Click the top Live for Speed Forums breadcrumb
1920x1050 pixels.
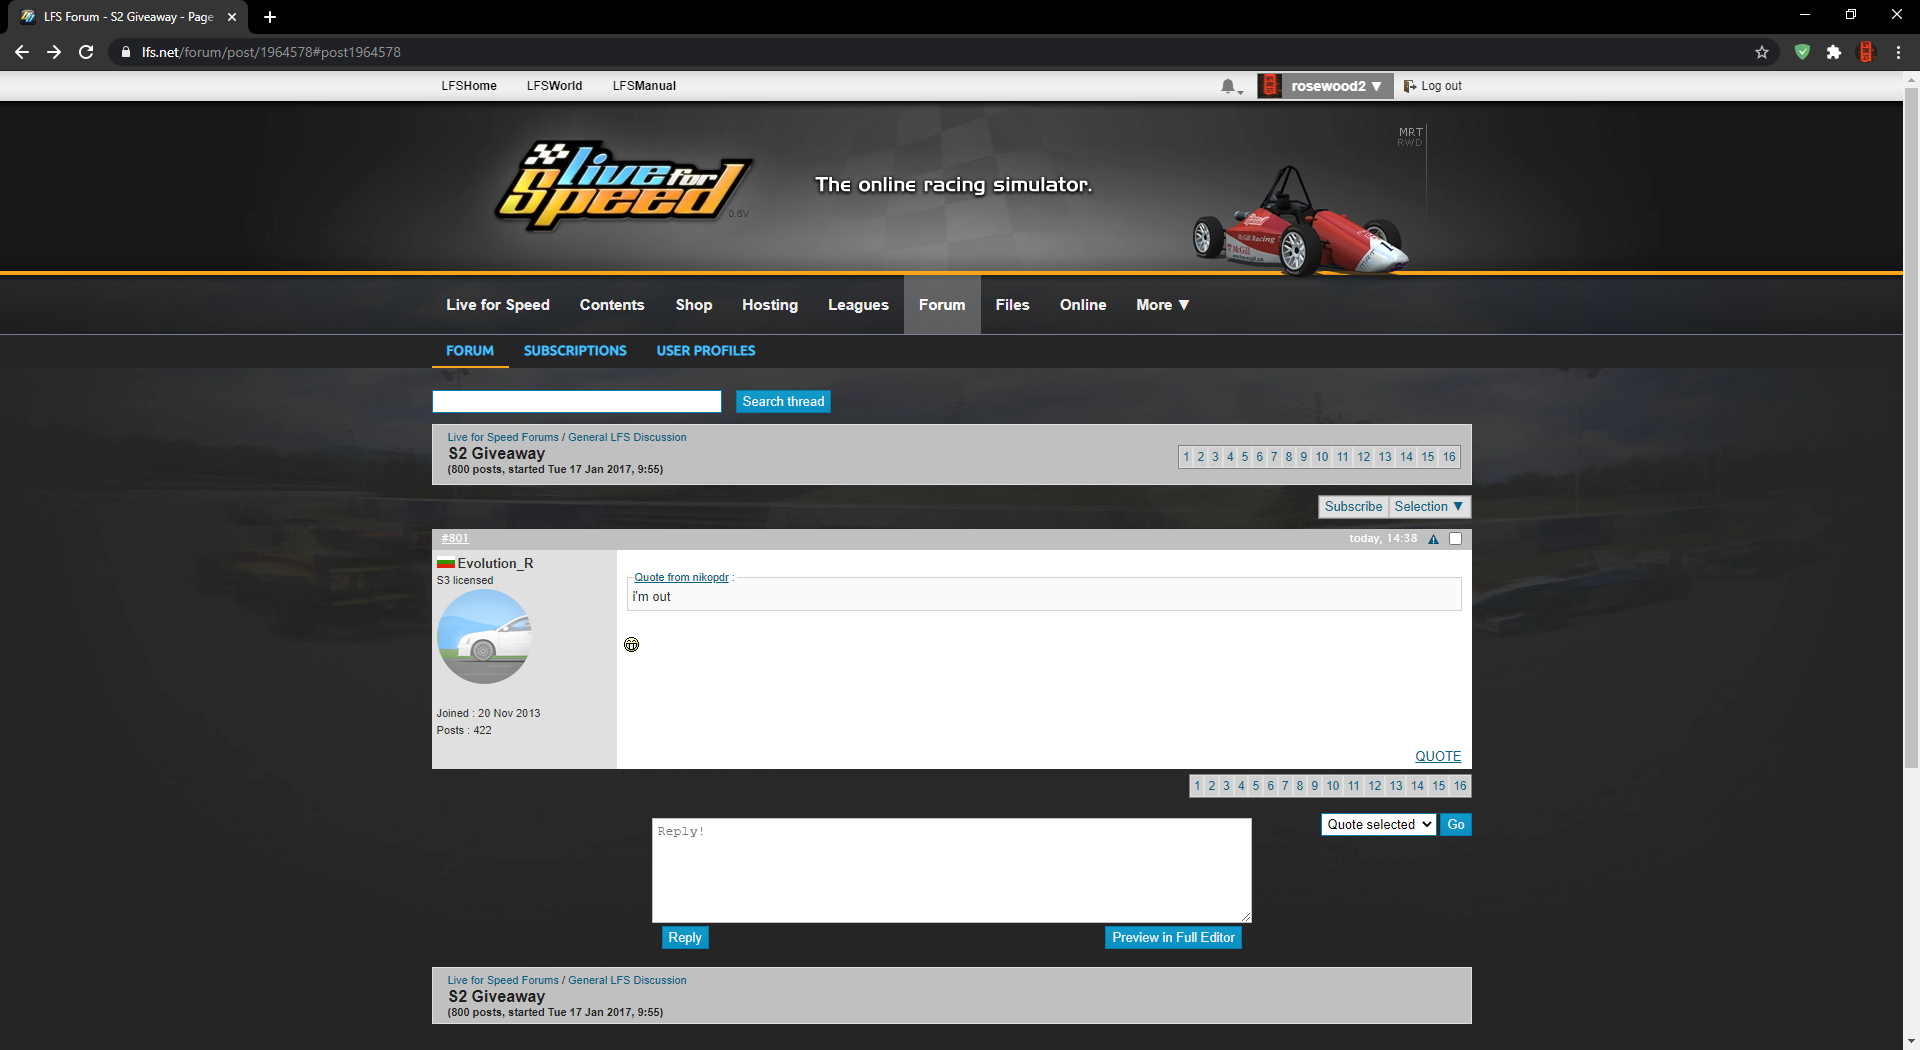[x=503, y=438]
